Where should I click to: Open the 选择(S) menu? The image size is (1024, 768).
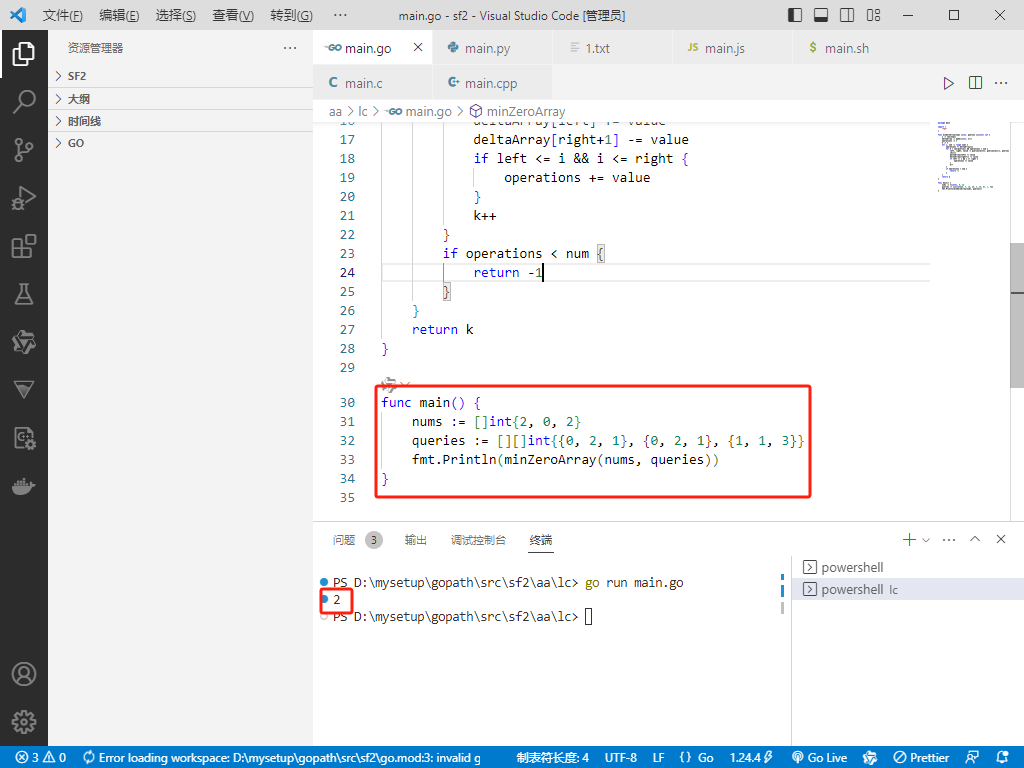[176, 15]
